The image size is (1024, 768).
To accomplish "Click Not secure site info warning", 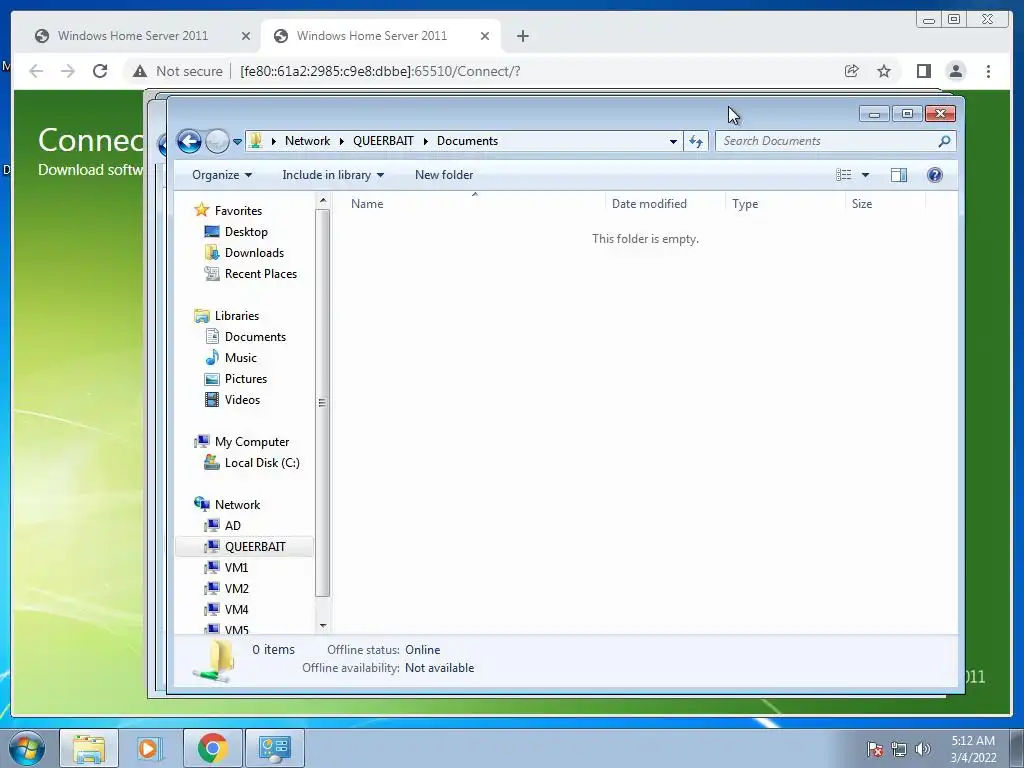I will point(178,71).
